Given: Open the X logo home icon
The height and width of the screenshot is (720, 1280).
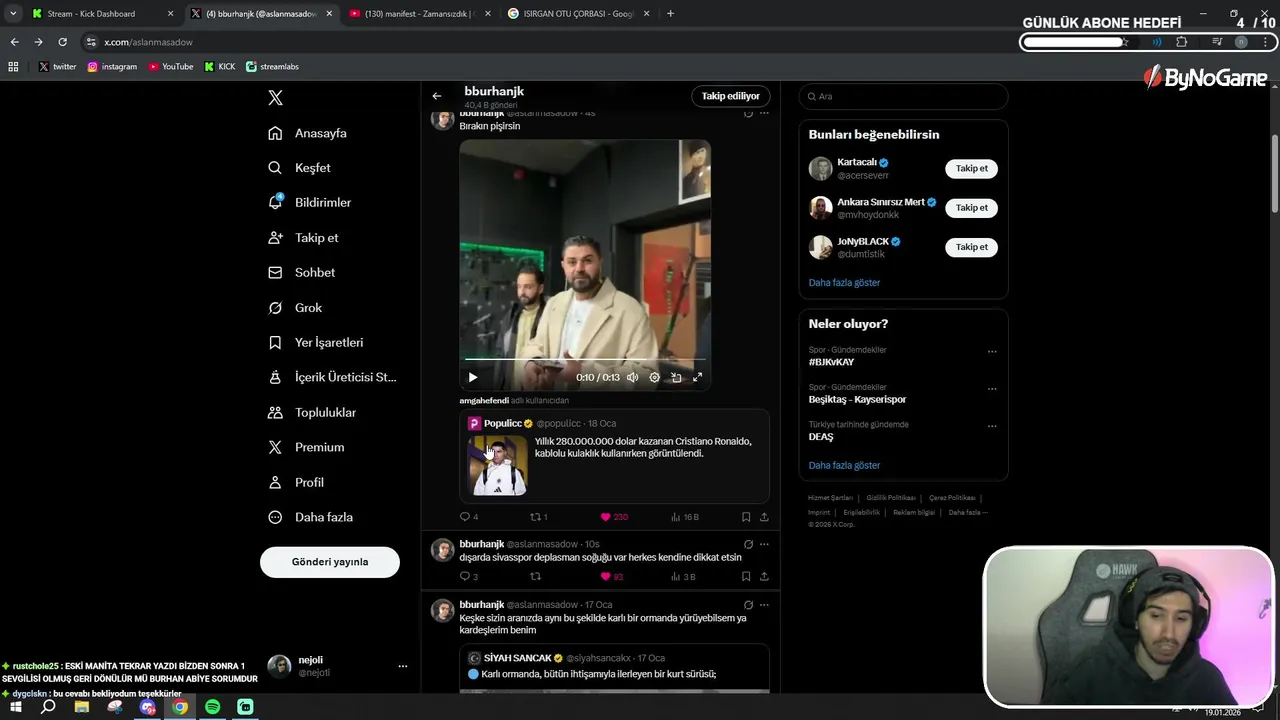Looking at the screenshot, I should click(275, 97).
